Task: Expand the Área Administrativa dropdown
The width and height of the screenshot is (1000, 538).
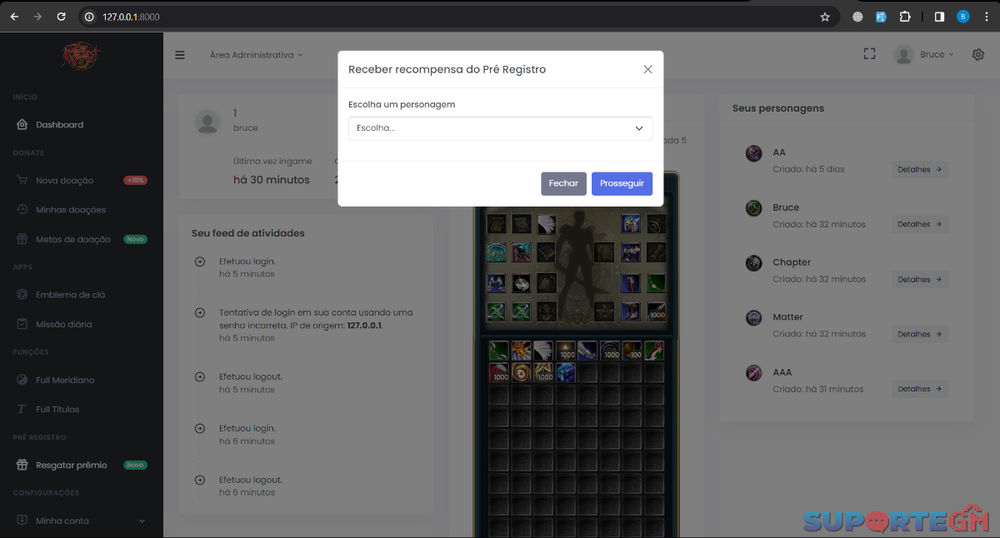Action: [x=256, y=55]
